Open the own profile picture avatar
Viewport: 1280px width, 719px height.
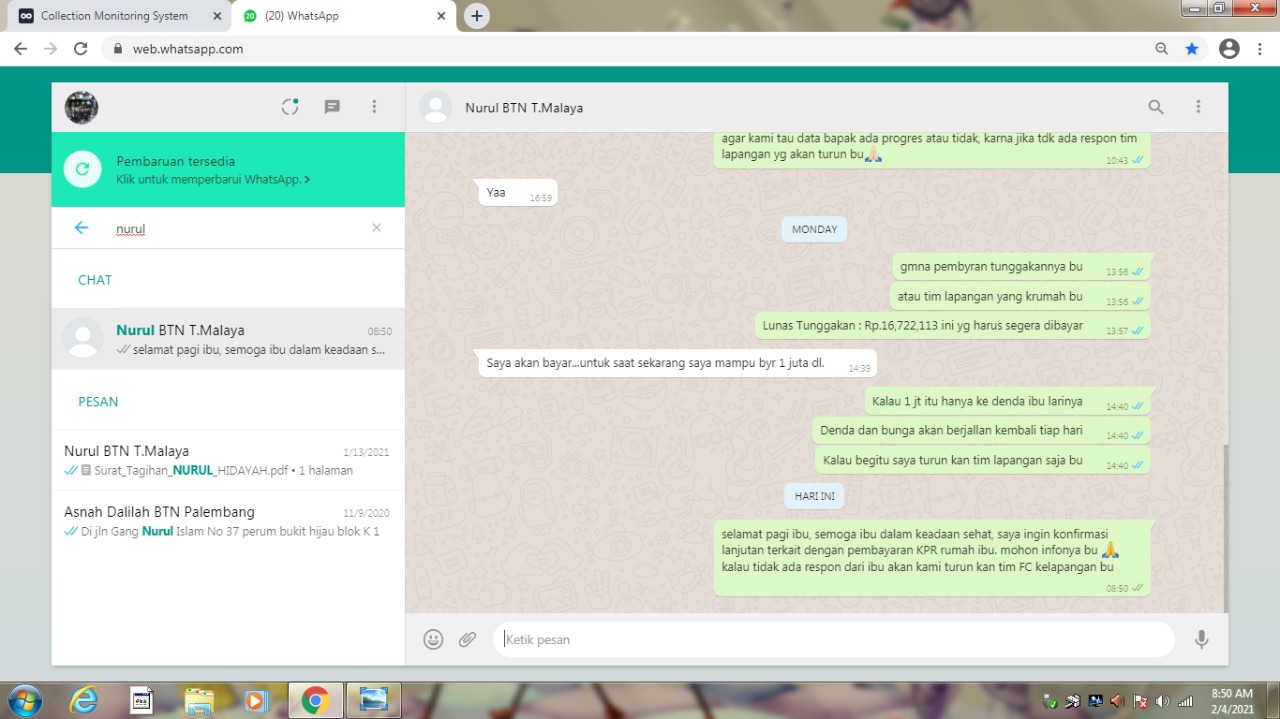tap(81, 107)
